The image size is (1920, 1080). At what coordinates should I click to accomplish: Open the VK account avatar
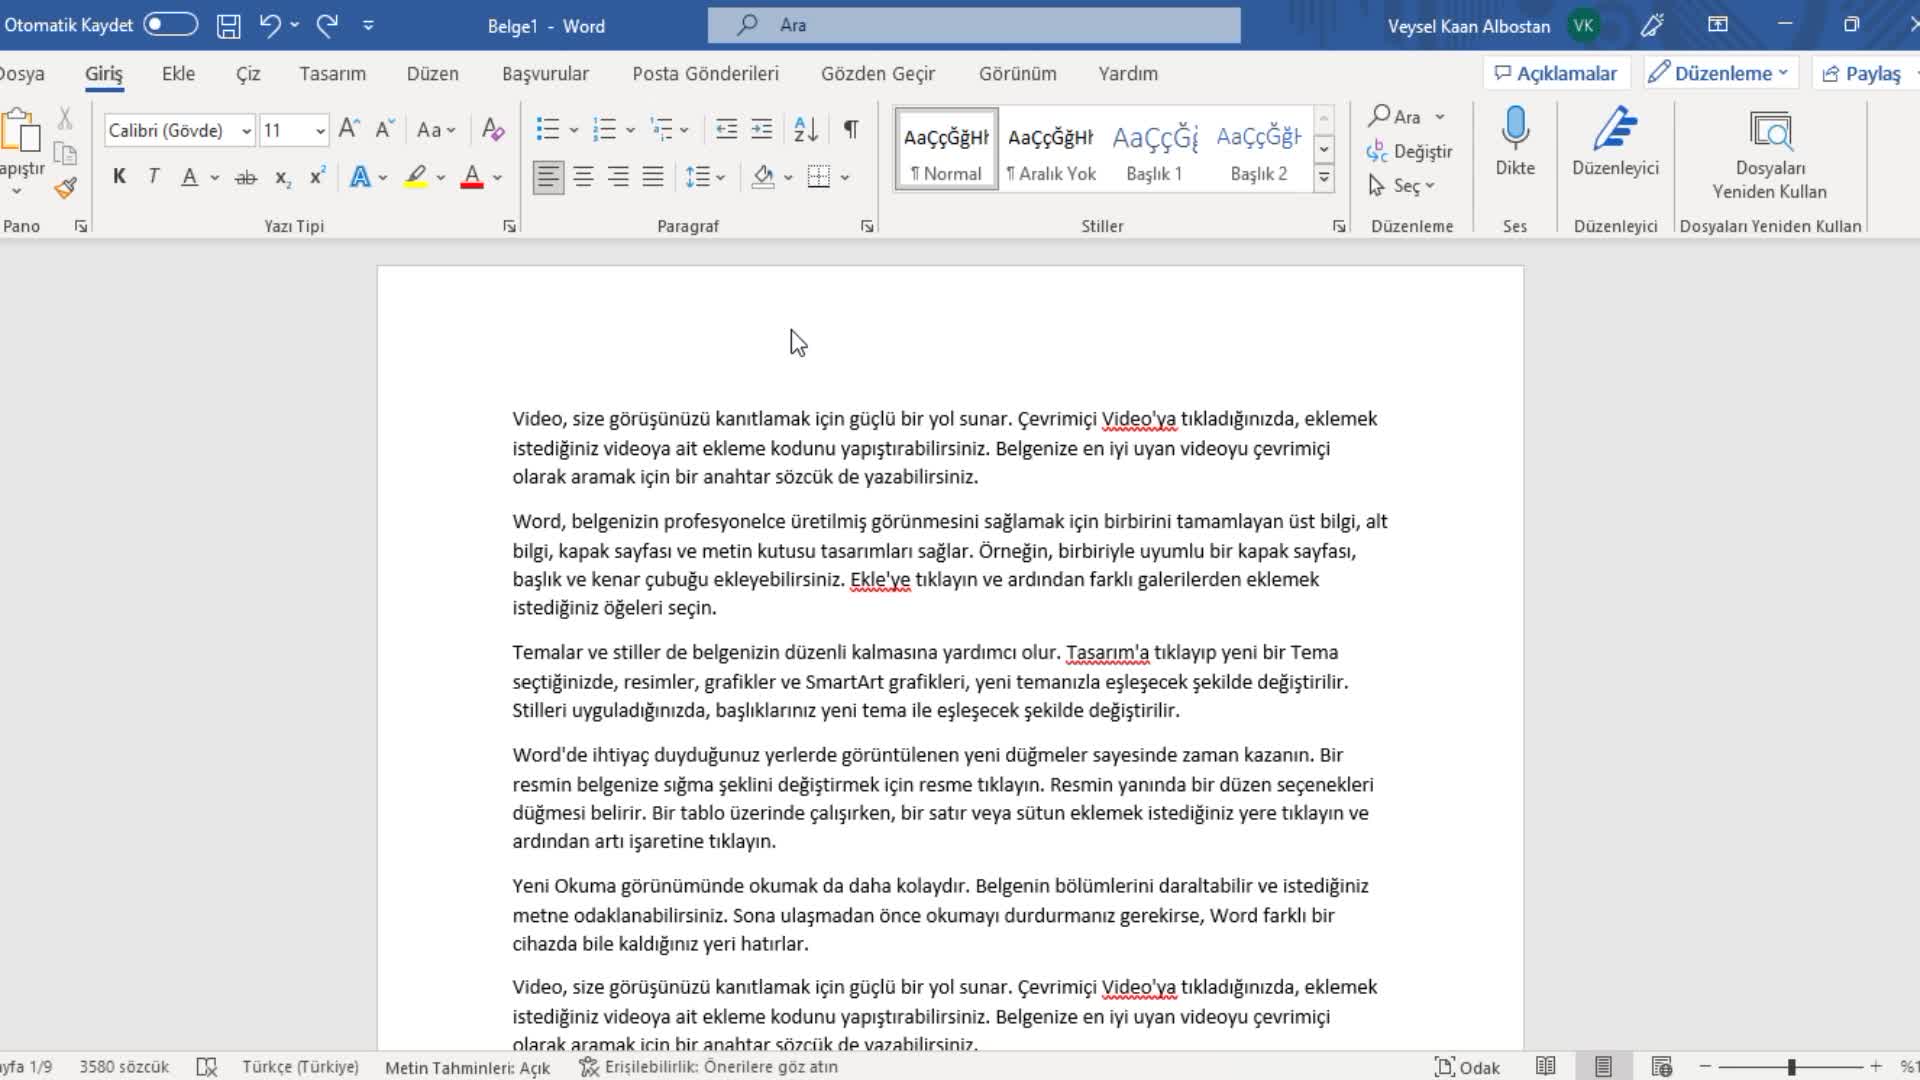click(1584, 25)
